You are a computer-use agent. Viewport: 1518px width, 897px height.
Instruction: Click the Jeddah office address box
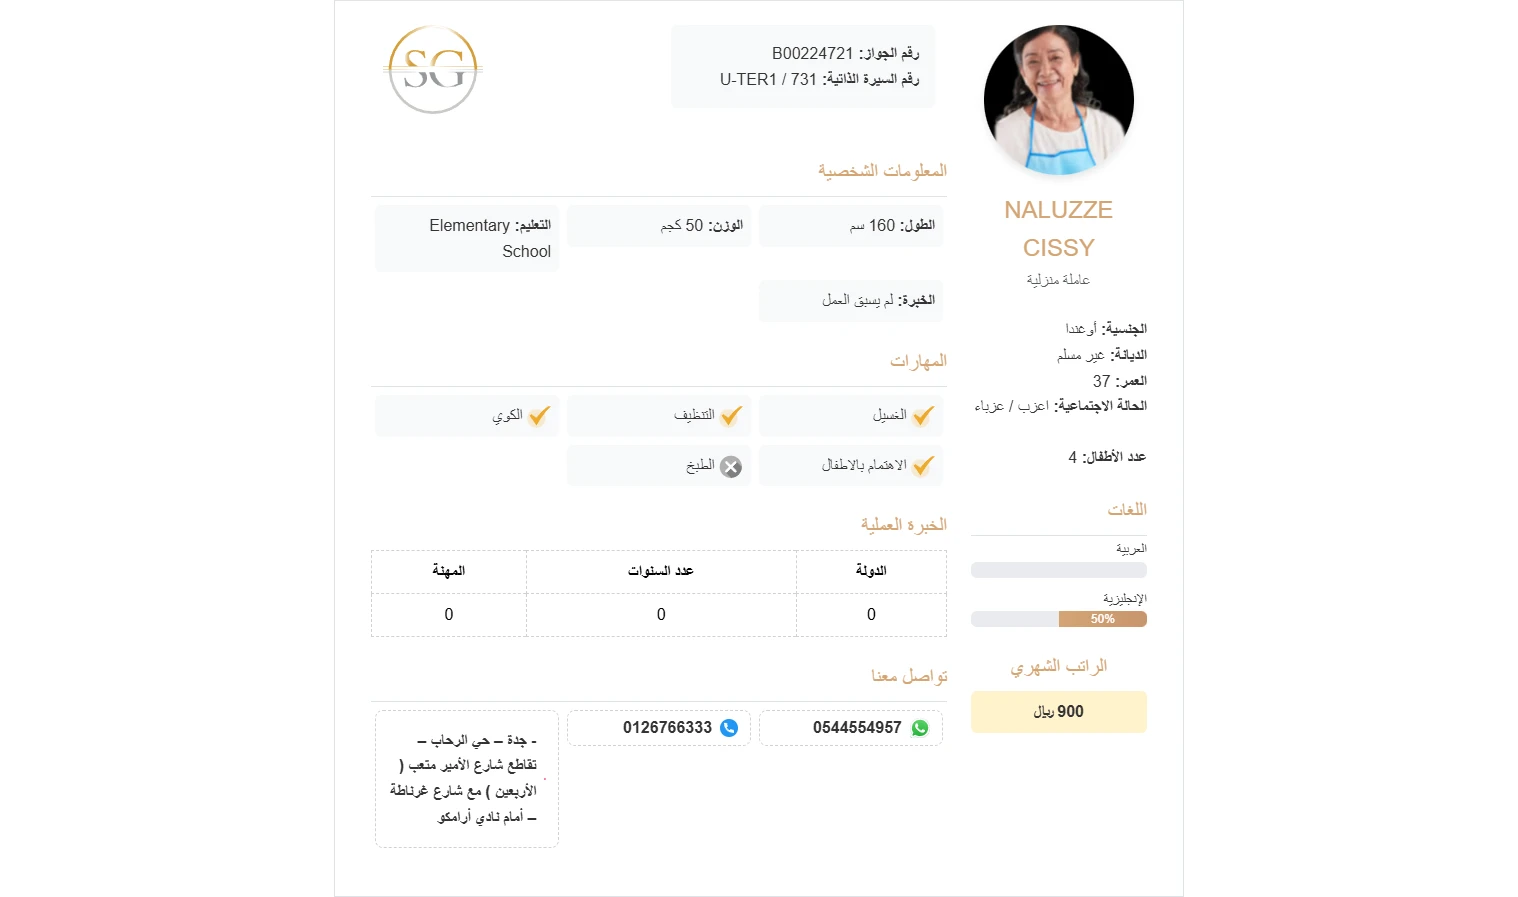point(467,779)
